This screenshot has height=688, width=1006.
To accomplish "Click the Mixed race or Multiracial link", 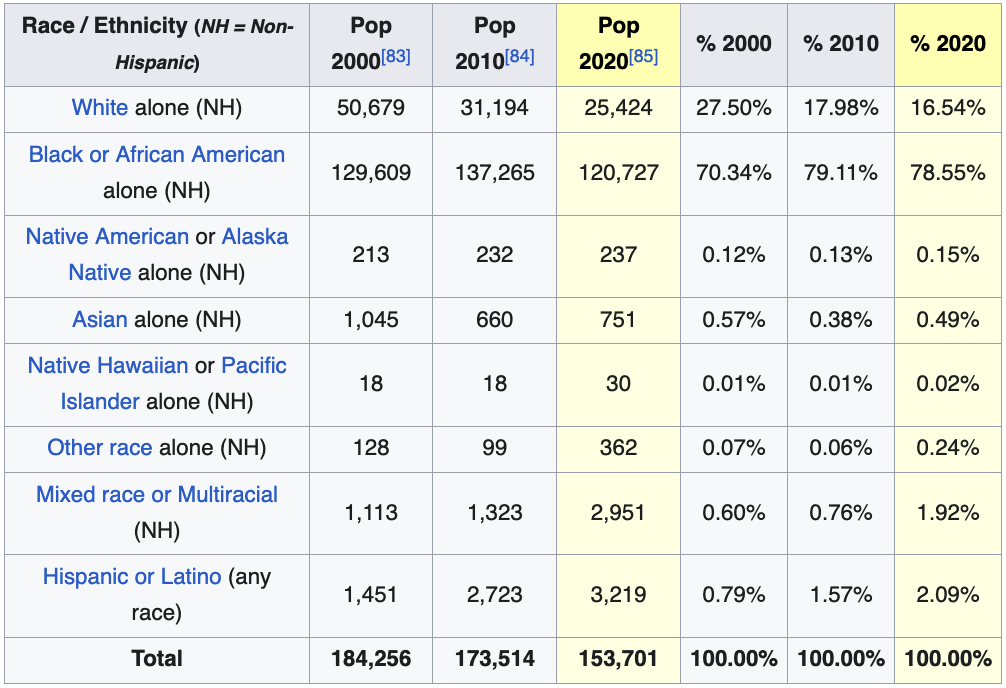I will click(157, 495).
